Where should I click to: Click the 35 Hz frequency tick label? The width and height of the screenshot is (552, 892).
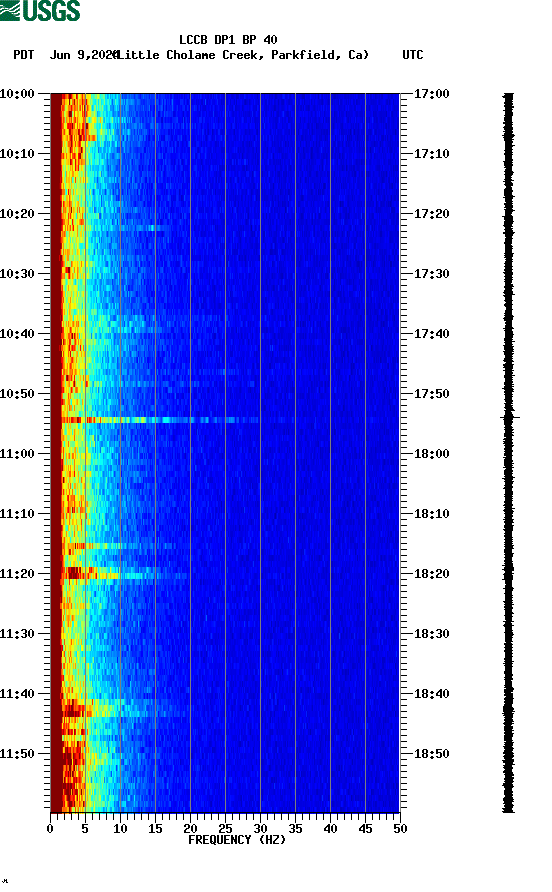point(295,829)
